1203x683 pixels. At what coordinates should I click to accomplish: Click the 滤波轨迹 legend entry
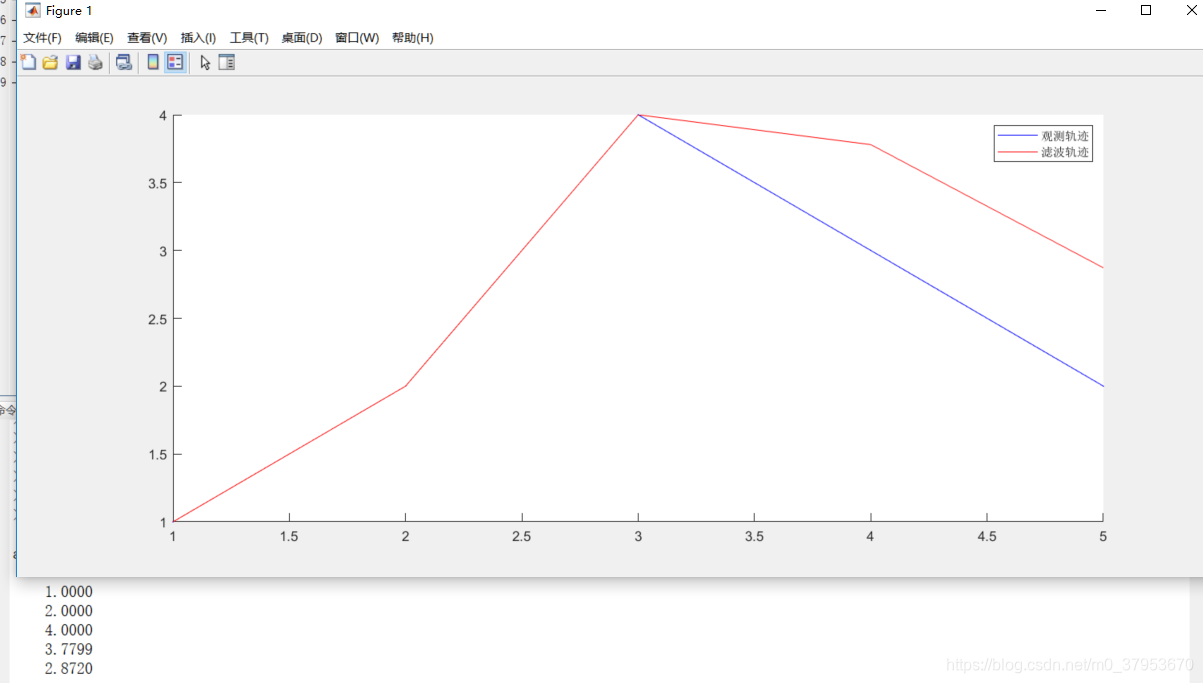point(1065,153)
